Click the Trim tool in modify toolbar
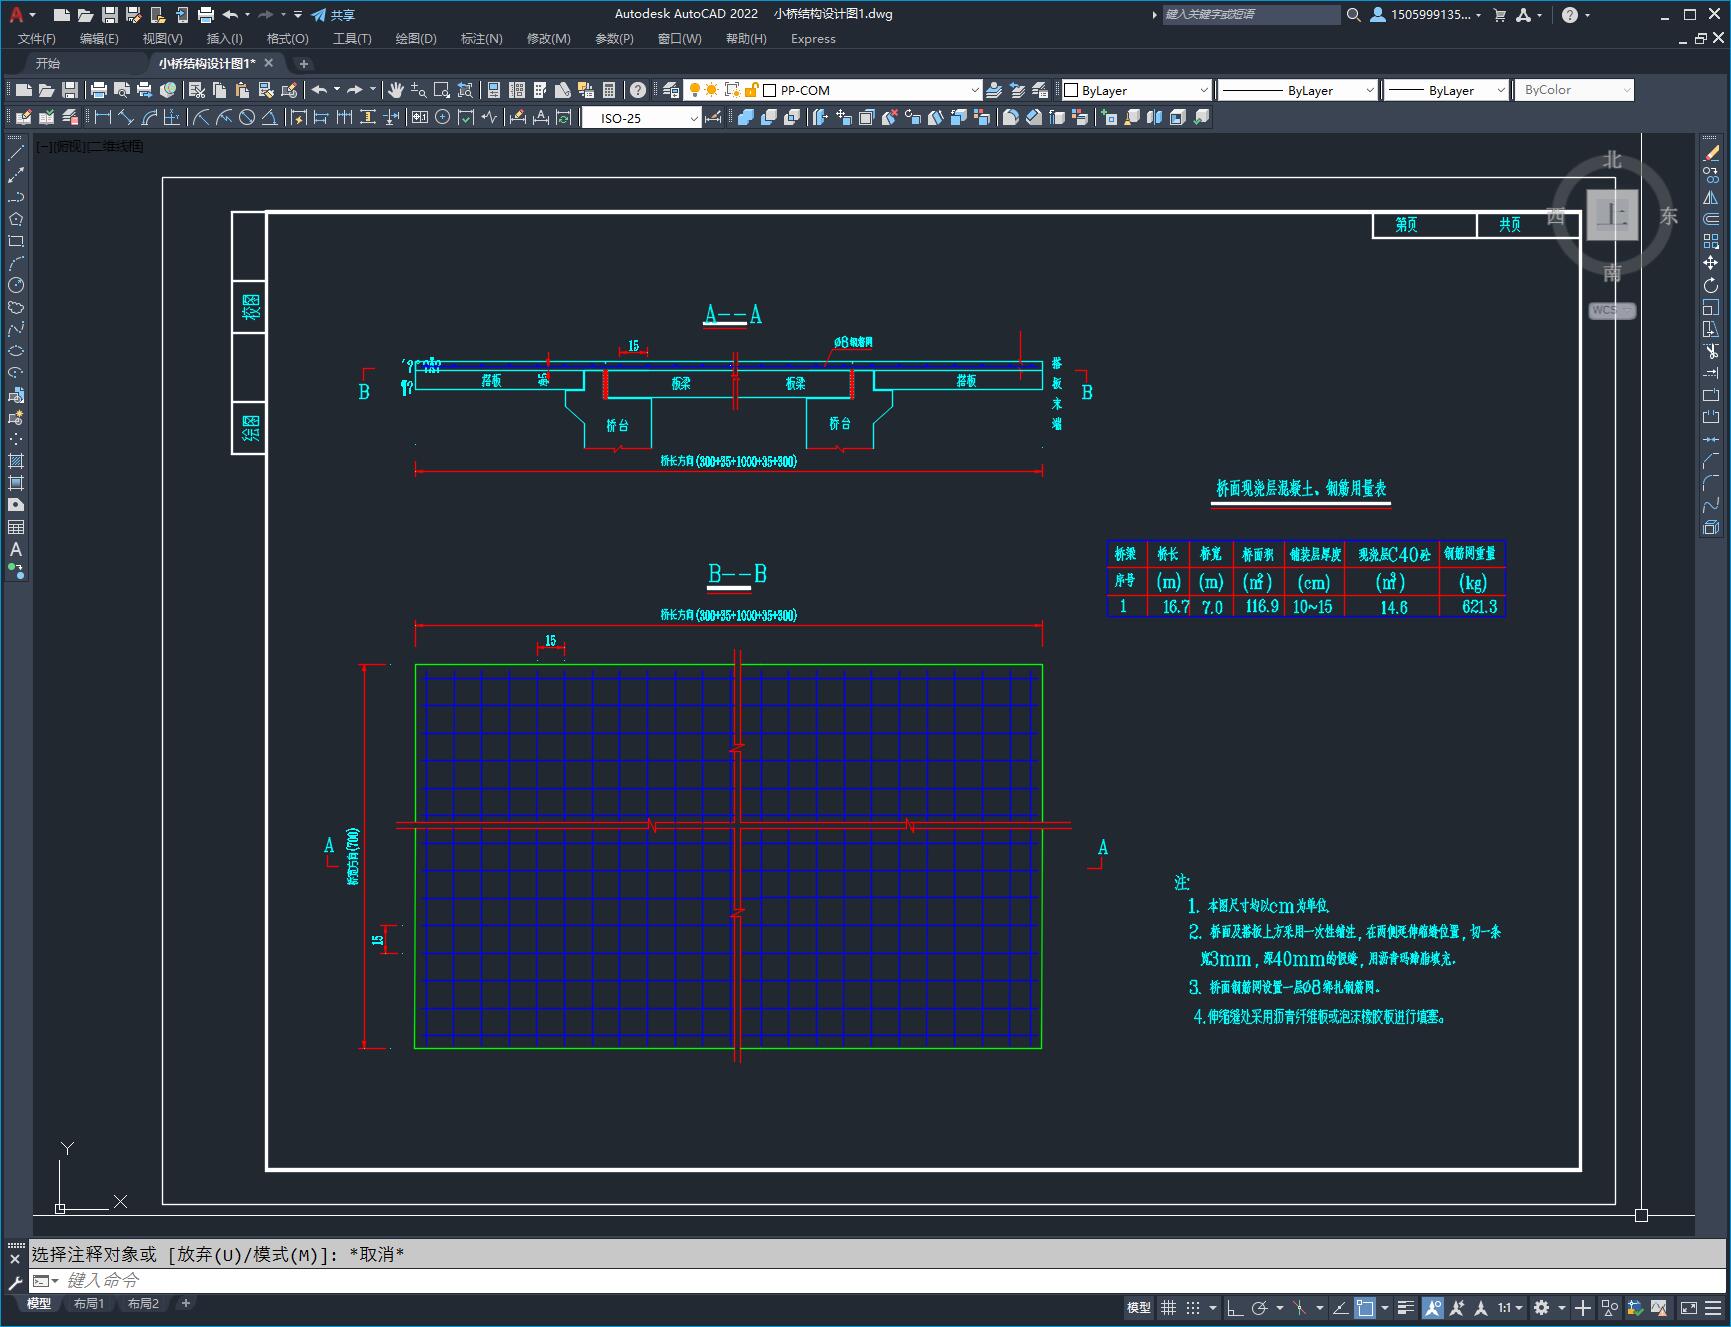Image resolution: width=1731 pixels, height=1327 pixels. coord(1711,352)
